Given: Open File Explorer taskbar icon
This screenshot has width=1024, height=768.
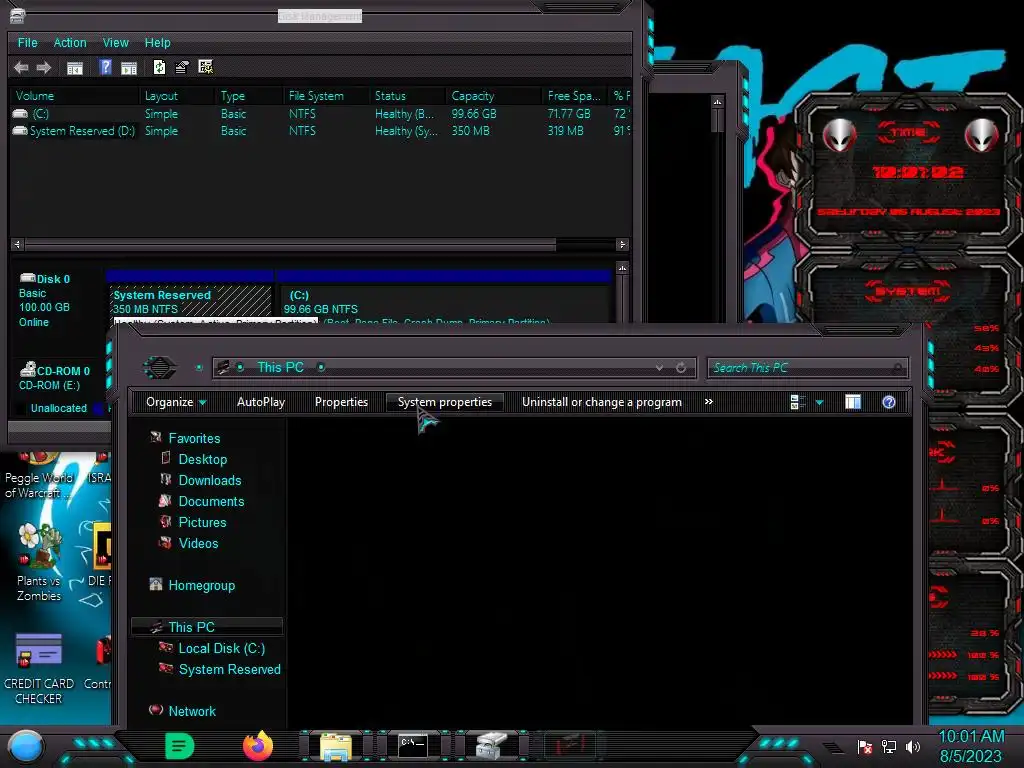Looking at the screenshot, I should pyautogui.click(x=336, y=747).
